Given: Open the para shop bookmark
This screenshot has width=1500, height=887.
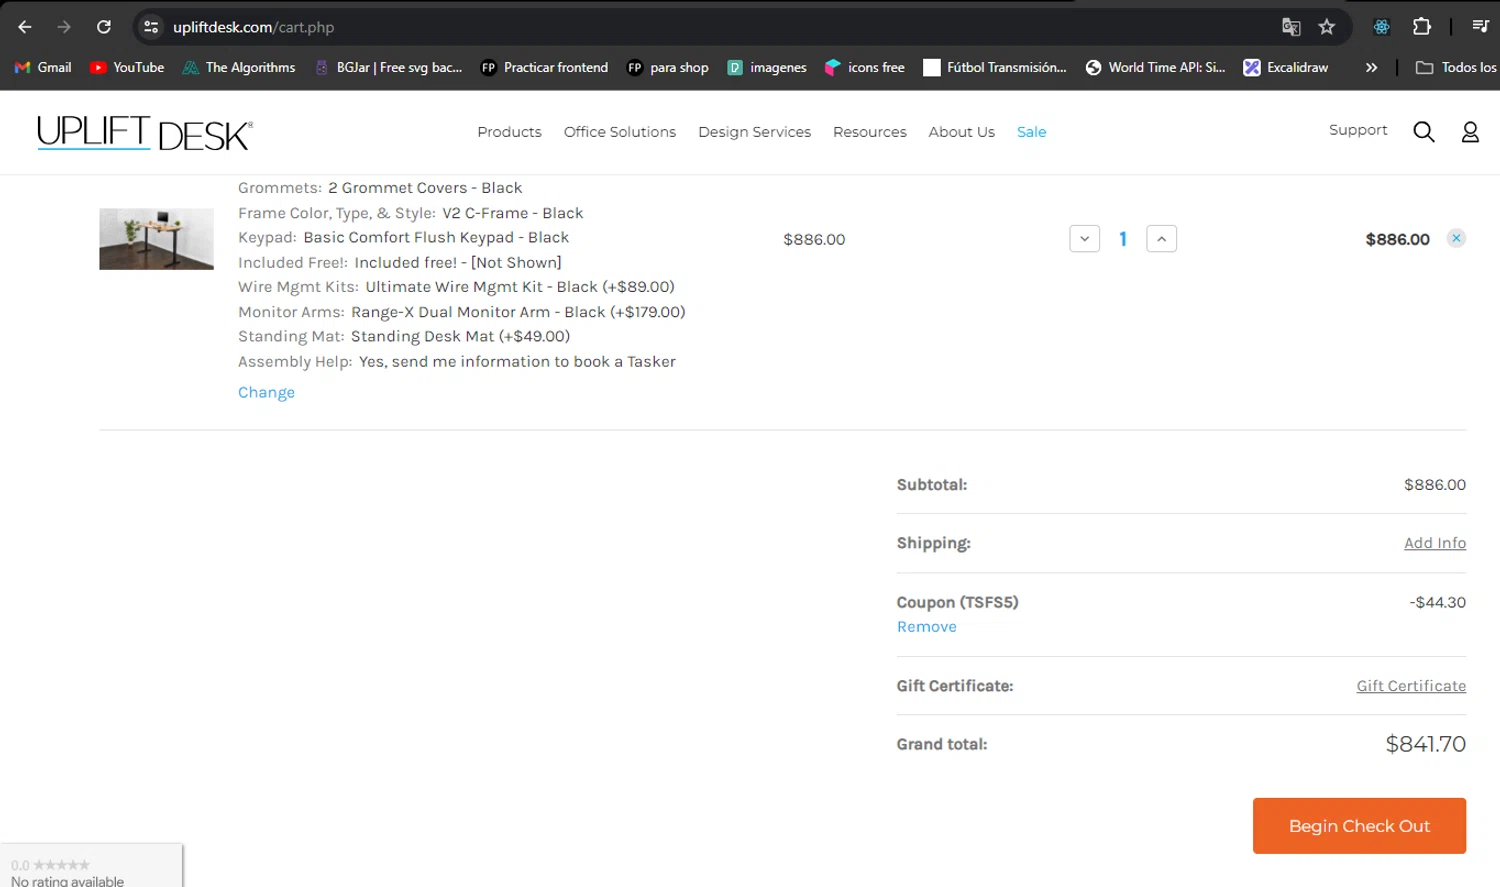Looking at the screenshot, I should click(668, 67).
